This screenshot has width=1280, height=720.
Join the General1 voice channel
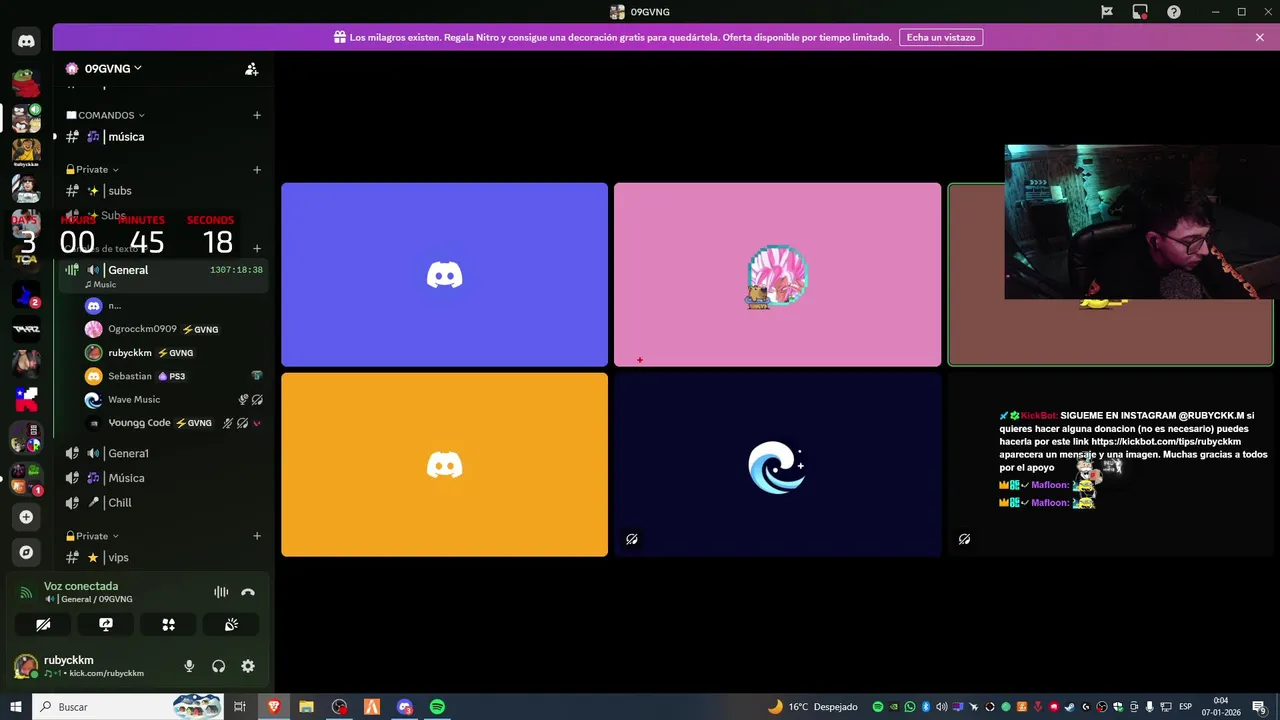pyautogui.click(x=163, y=453)
